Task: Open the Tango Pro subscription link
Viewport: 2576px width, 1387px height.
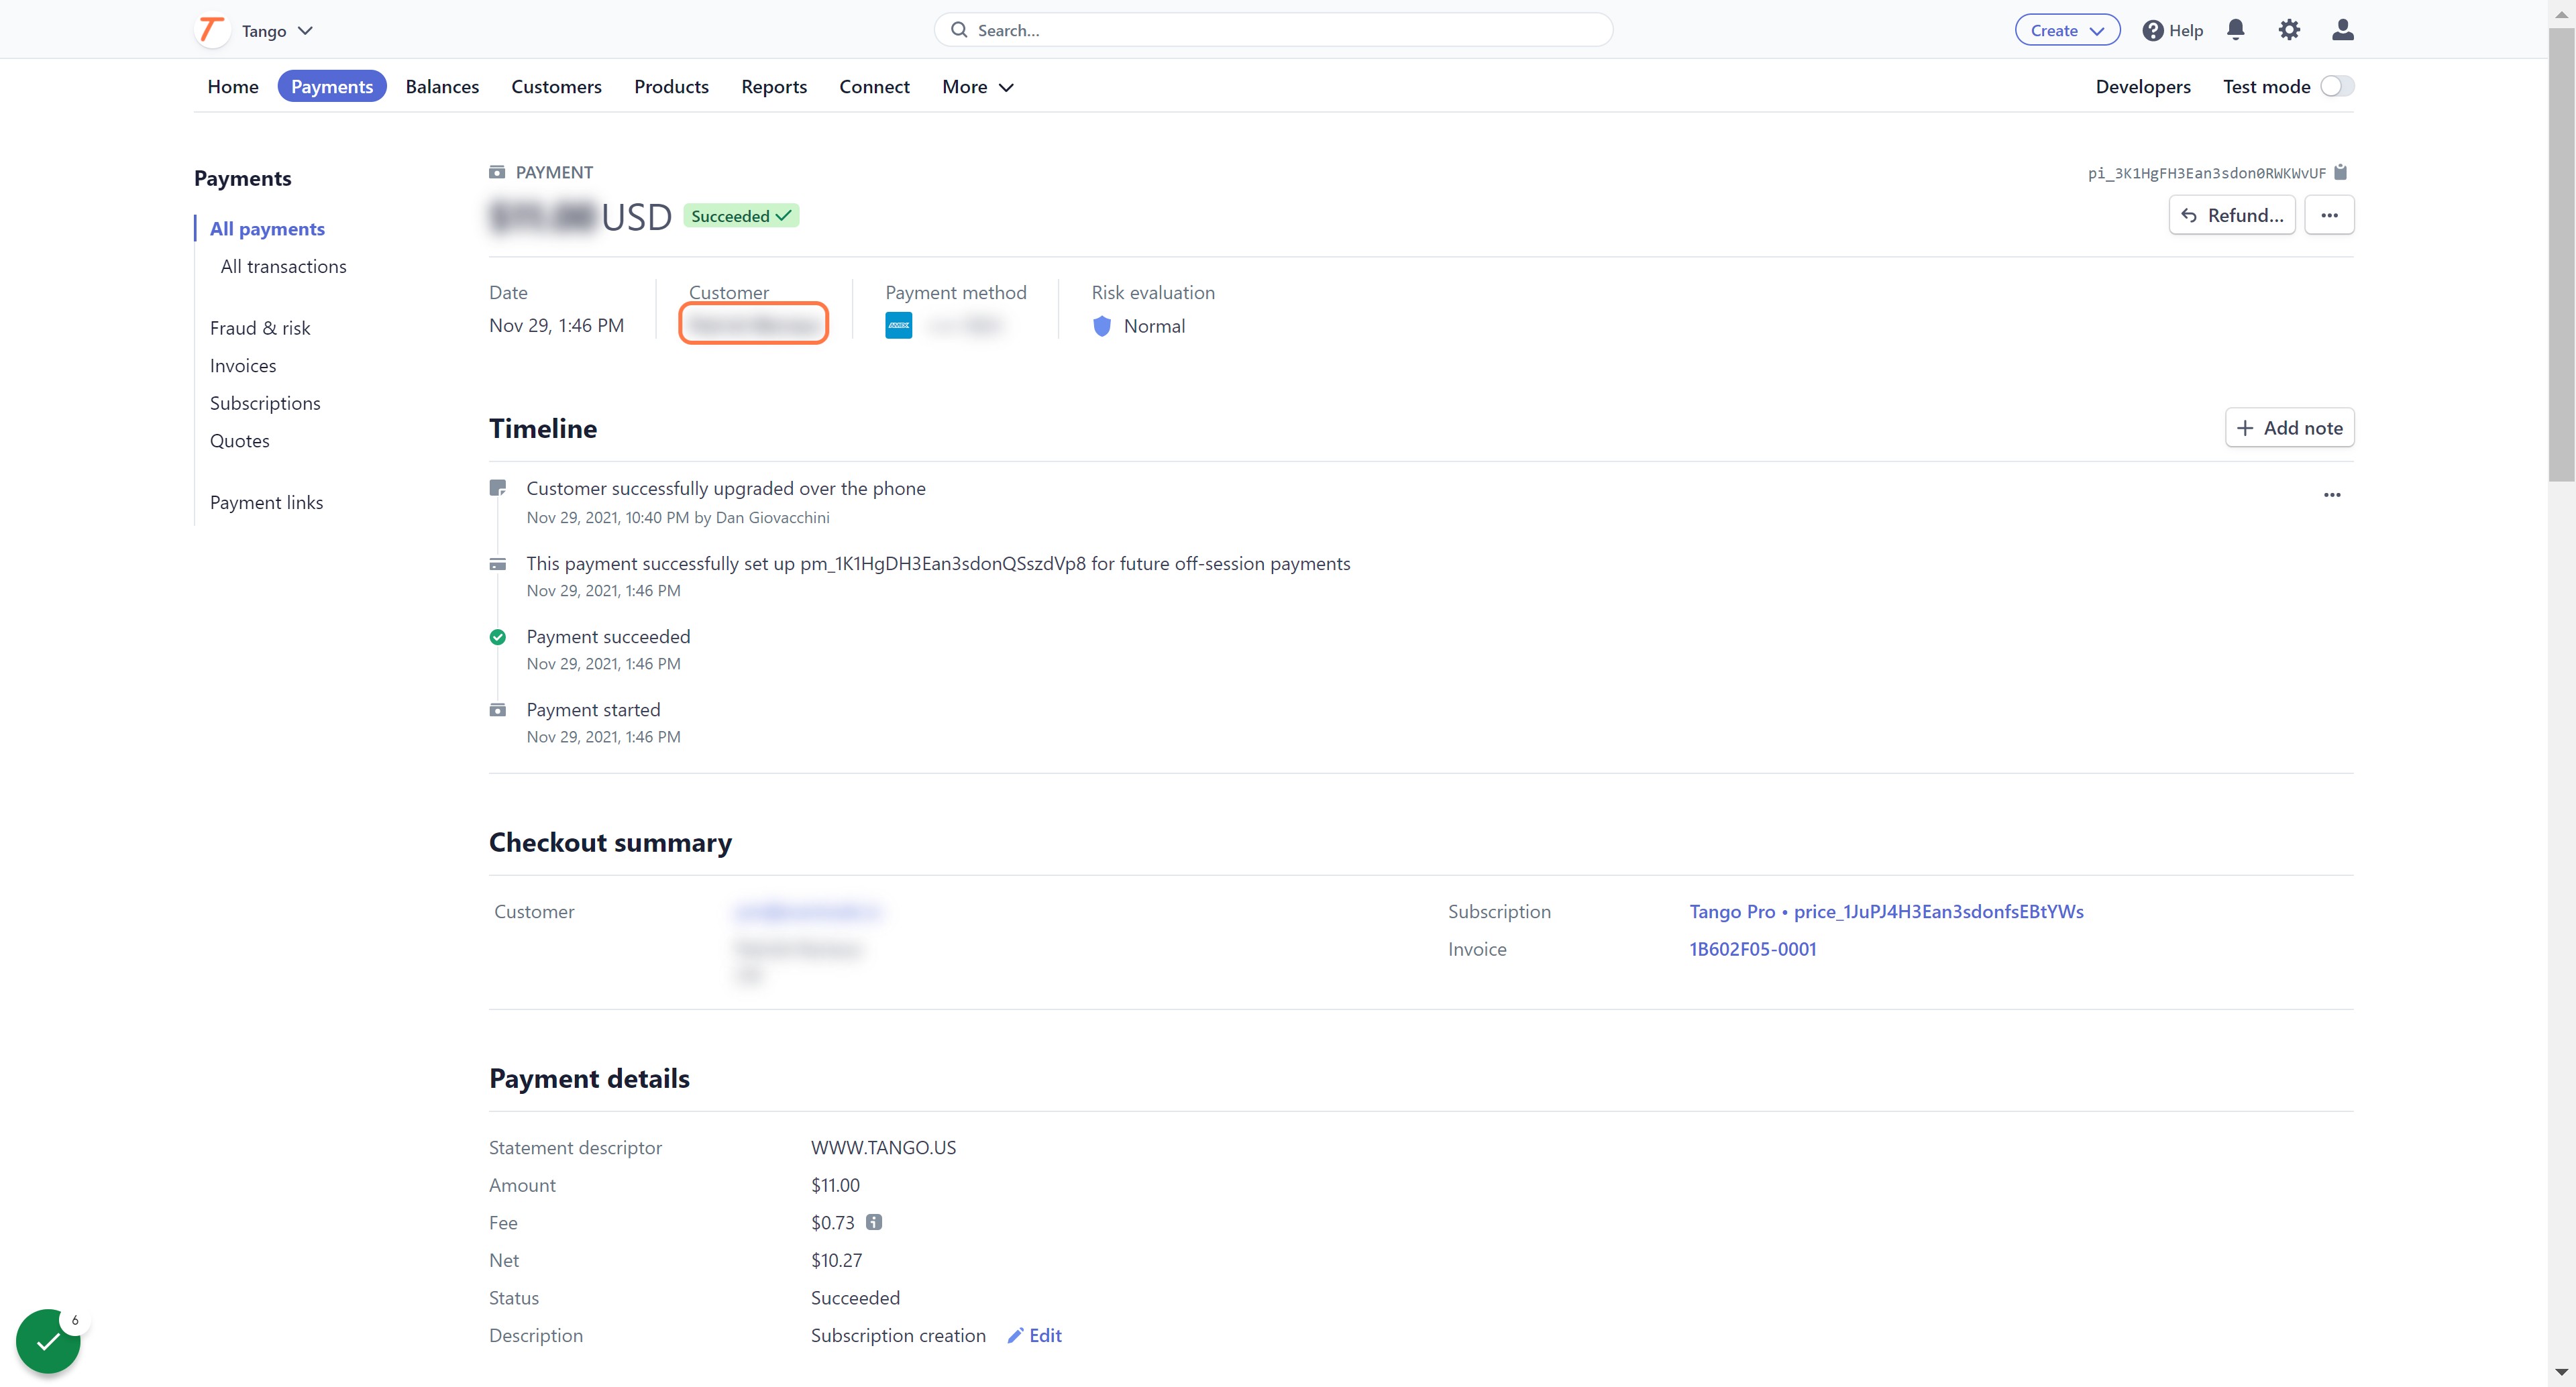Action: click(x=1886, y=911)
